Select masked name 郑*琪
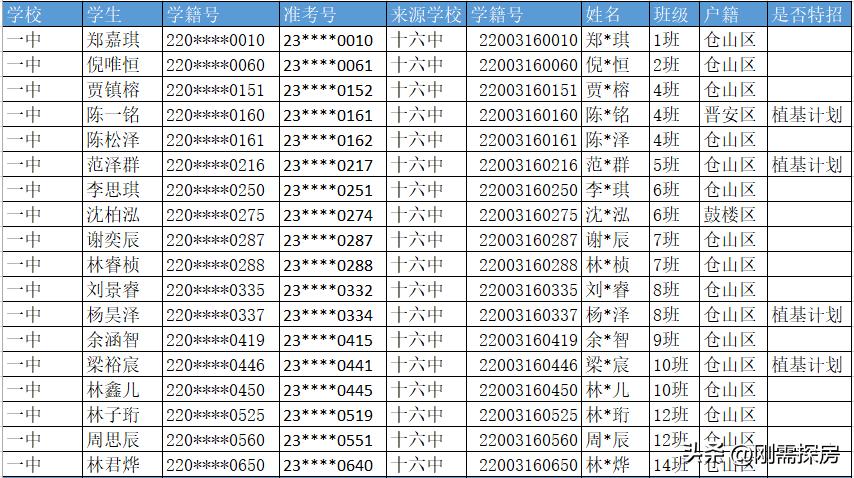 click(x=608, y=40)
